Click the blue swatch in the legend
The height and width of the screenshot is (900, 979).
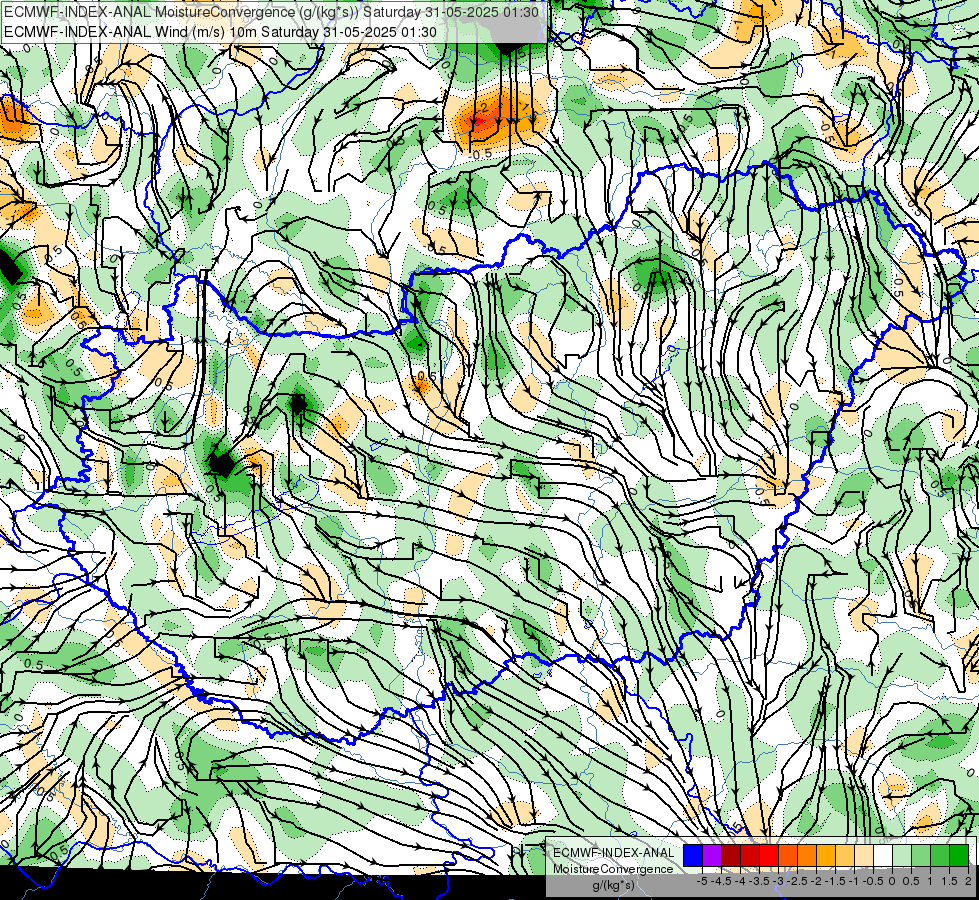pyautogui.click(x=693, y=856)
